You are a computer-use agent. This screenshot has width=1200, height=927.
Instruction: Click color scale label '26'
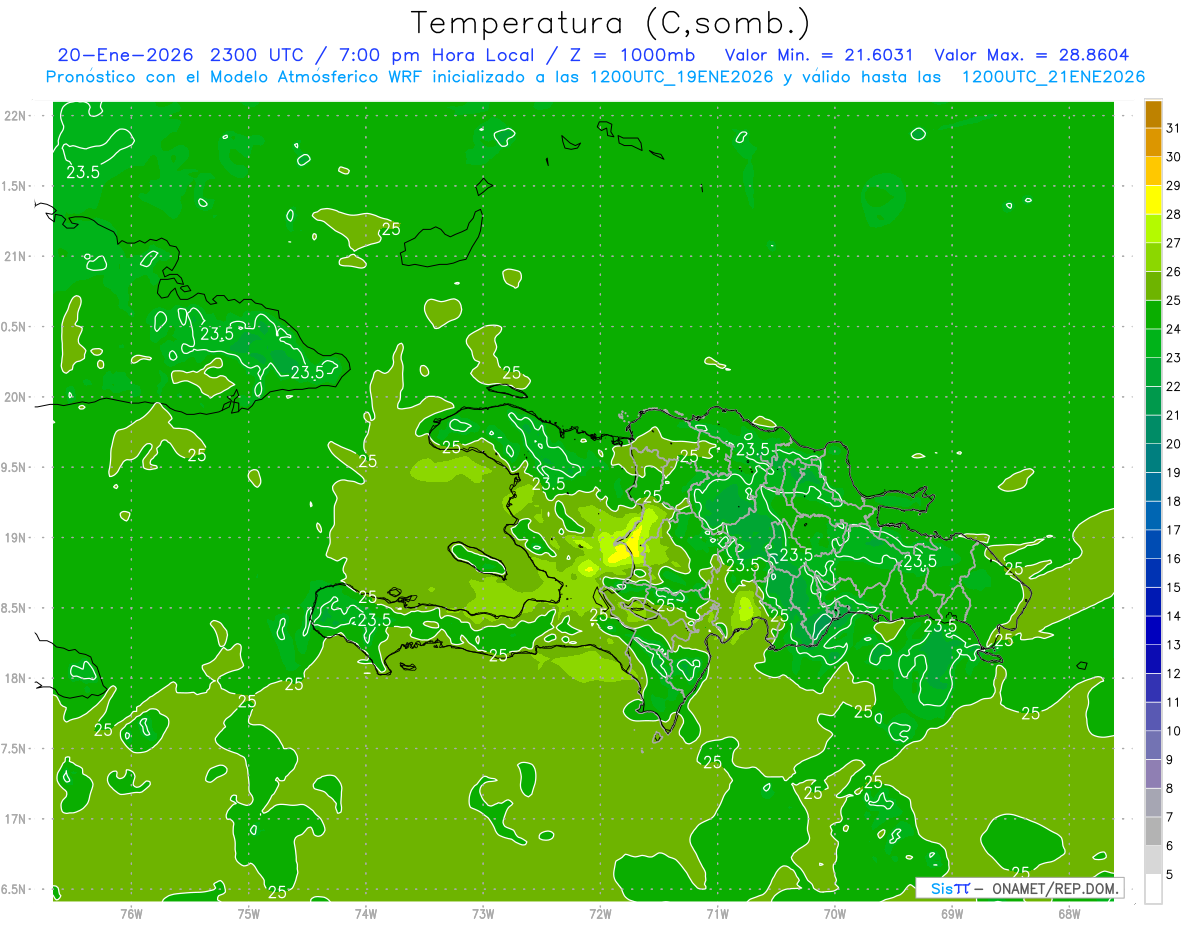(x=1173, y=272)
